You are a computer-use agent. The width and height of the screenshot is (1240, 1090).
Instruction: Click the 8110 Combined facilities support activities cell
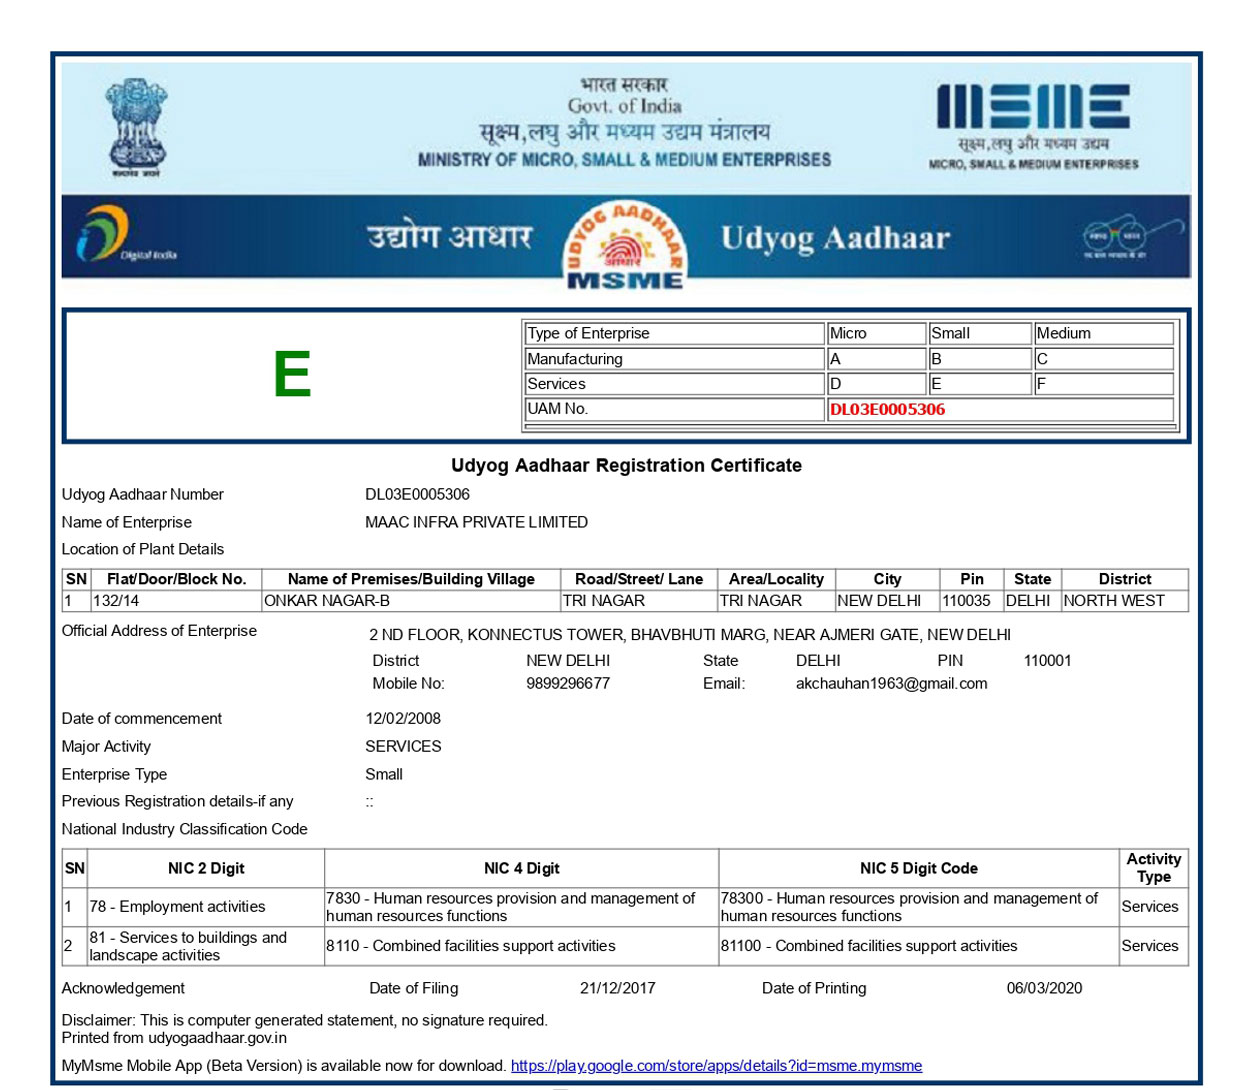tap(471, 946)
